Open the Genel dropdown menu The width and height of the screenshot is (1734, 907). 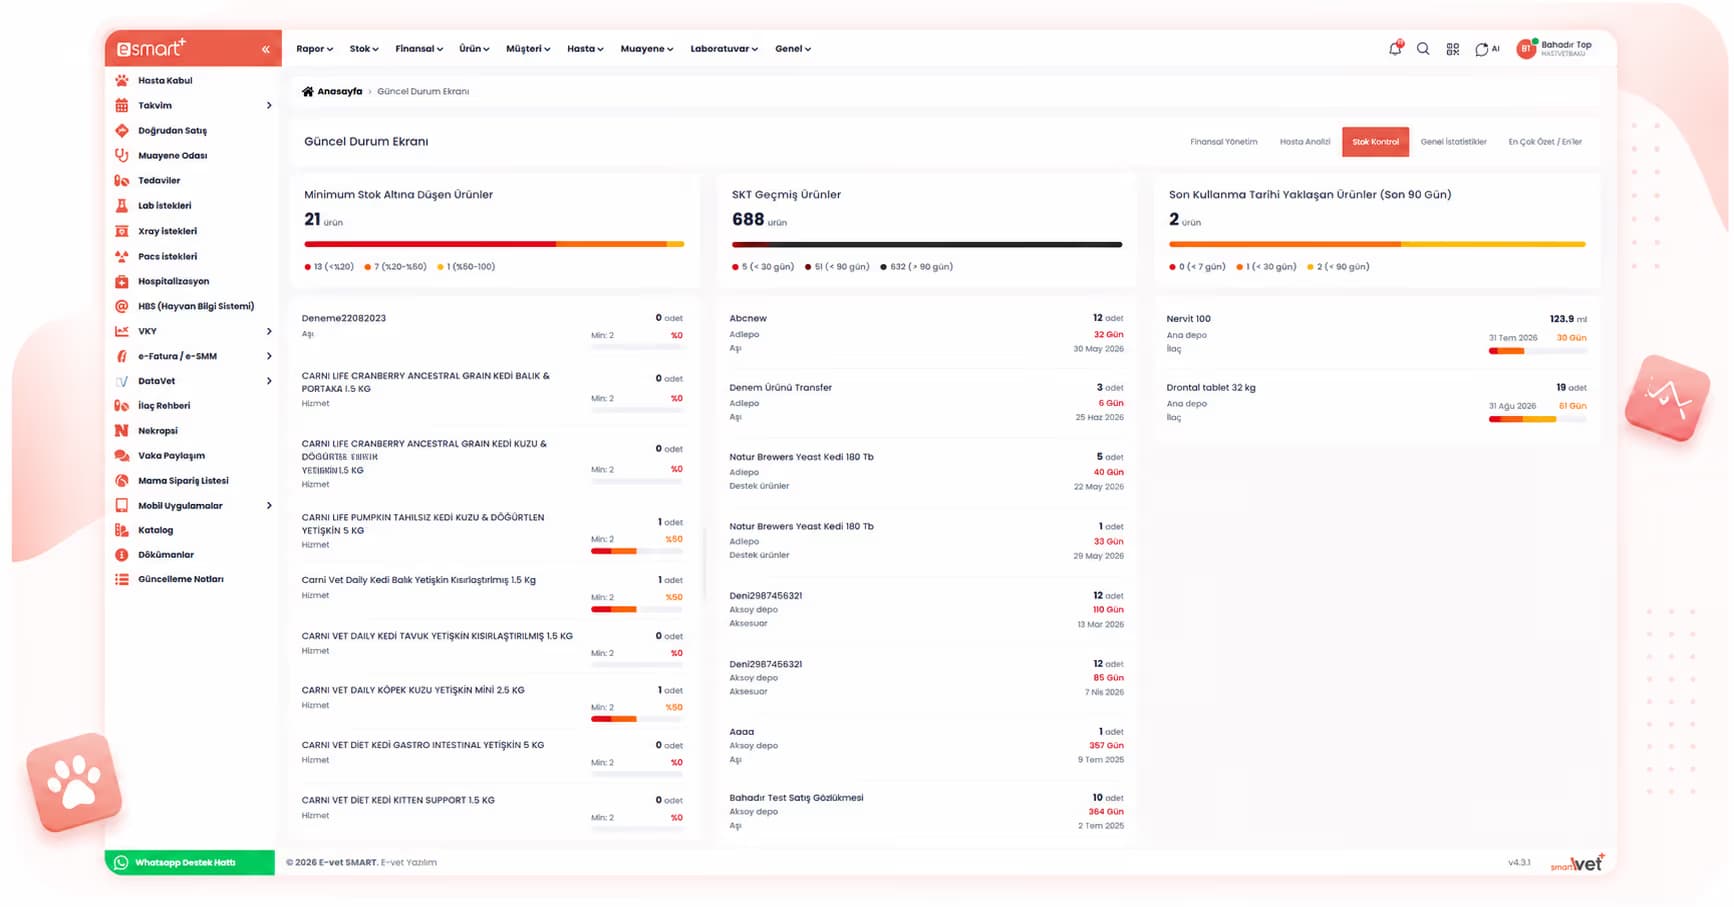[793, 48]
